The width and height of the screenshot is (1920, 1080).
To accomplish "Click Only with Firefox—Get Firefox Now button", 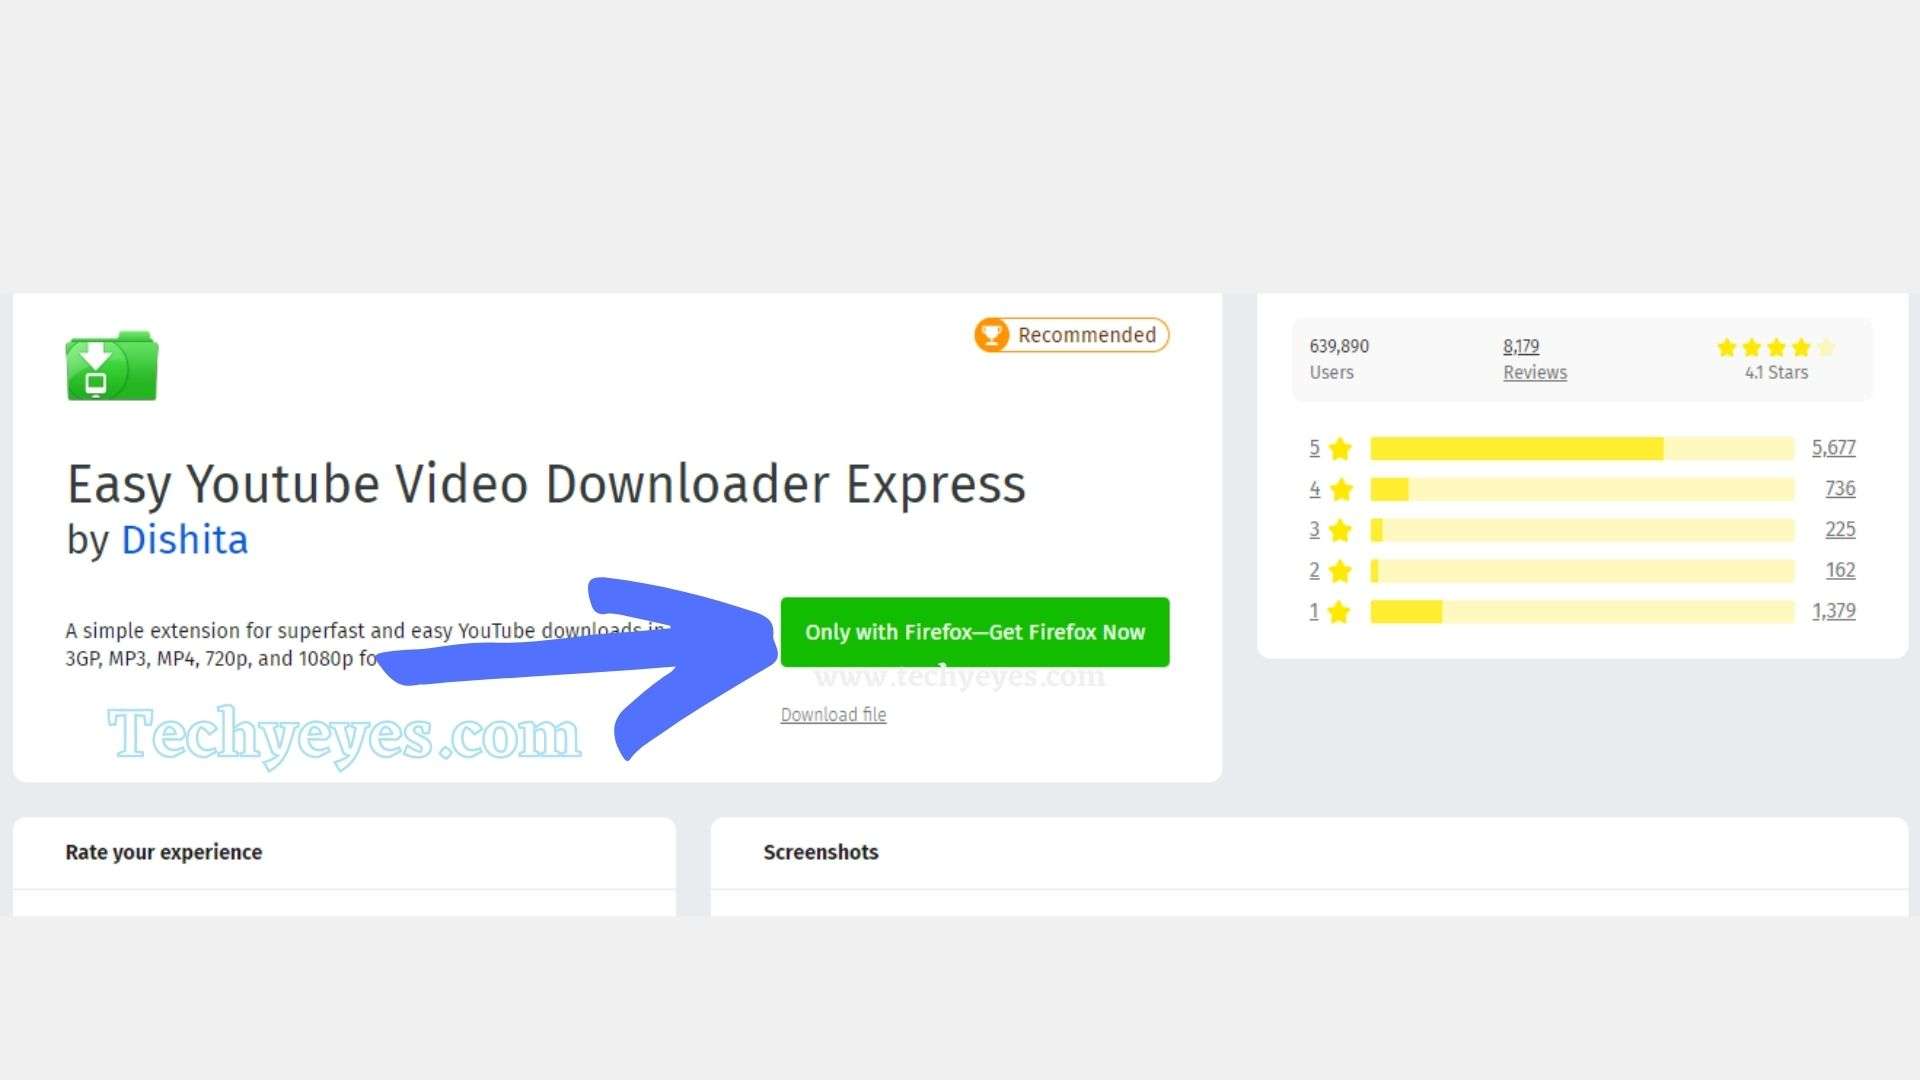I will [x=975, y=632].
